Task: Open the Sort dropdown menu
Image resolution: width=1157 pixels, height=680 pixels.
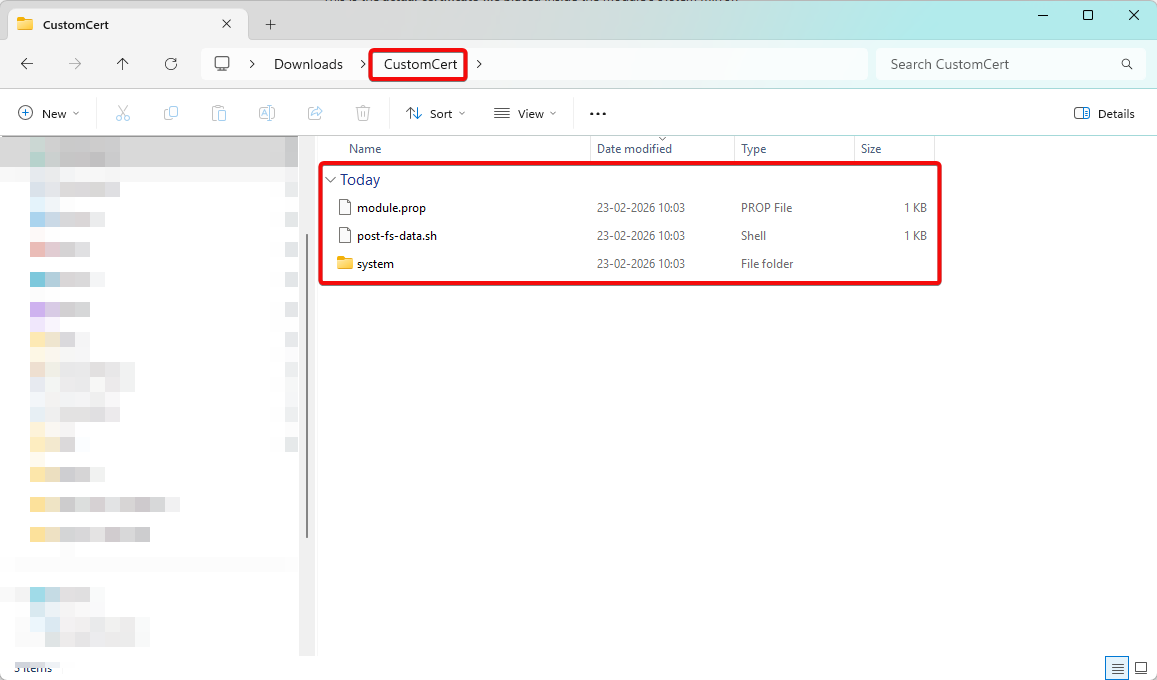Action: [436, 114]
